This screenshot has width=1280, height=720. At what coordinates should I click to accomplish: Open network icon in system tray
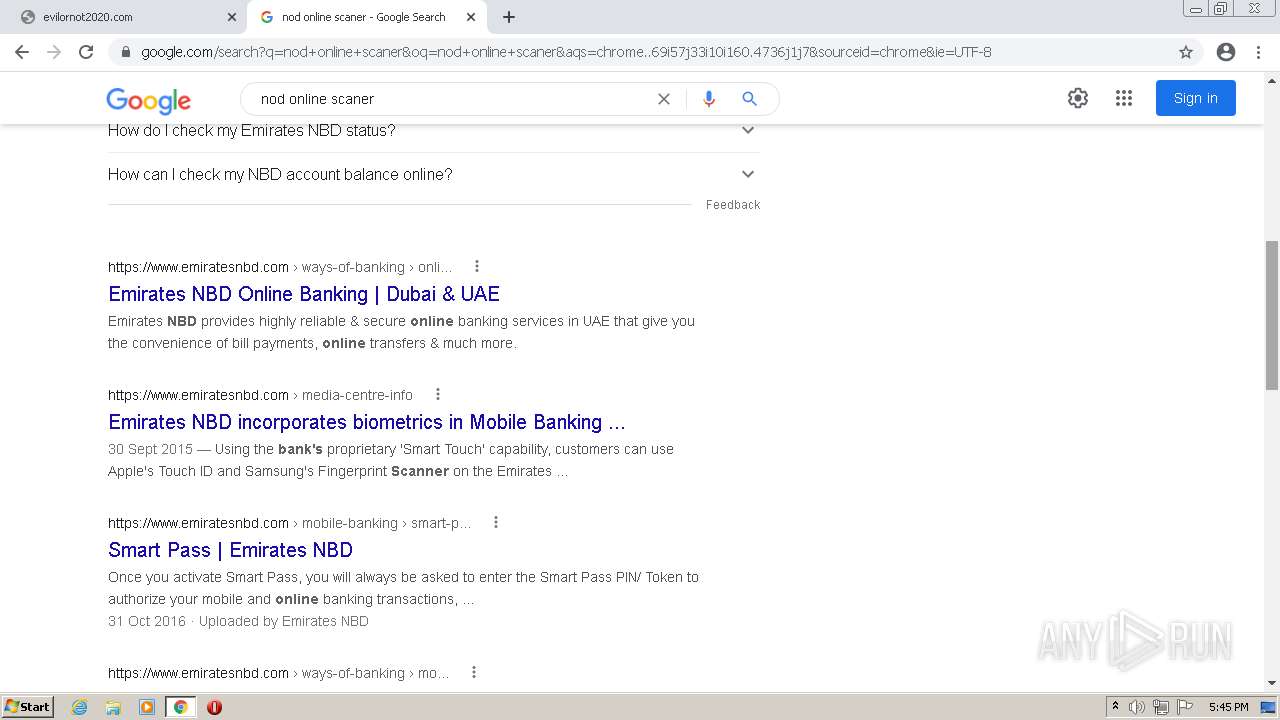[x=1161, y=707]
